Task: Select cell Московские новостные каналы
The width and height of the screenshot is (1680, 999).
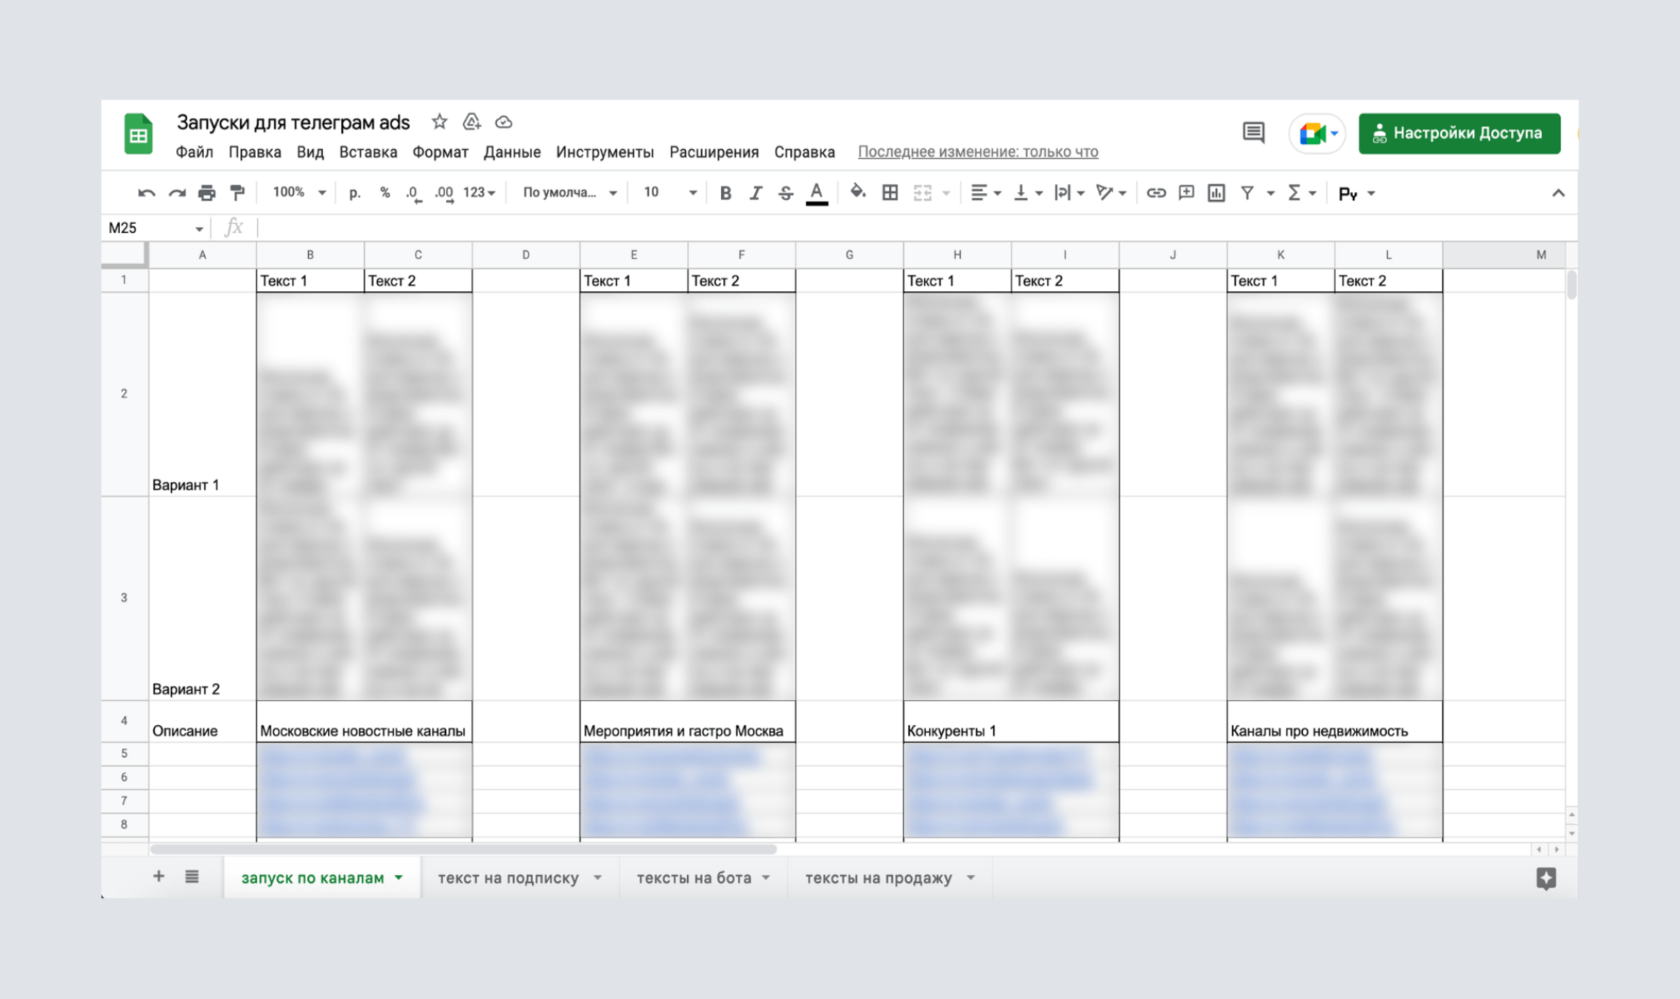Action: click(x=364, y=721)
